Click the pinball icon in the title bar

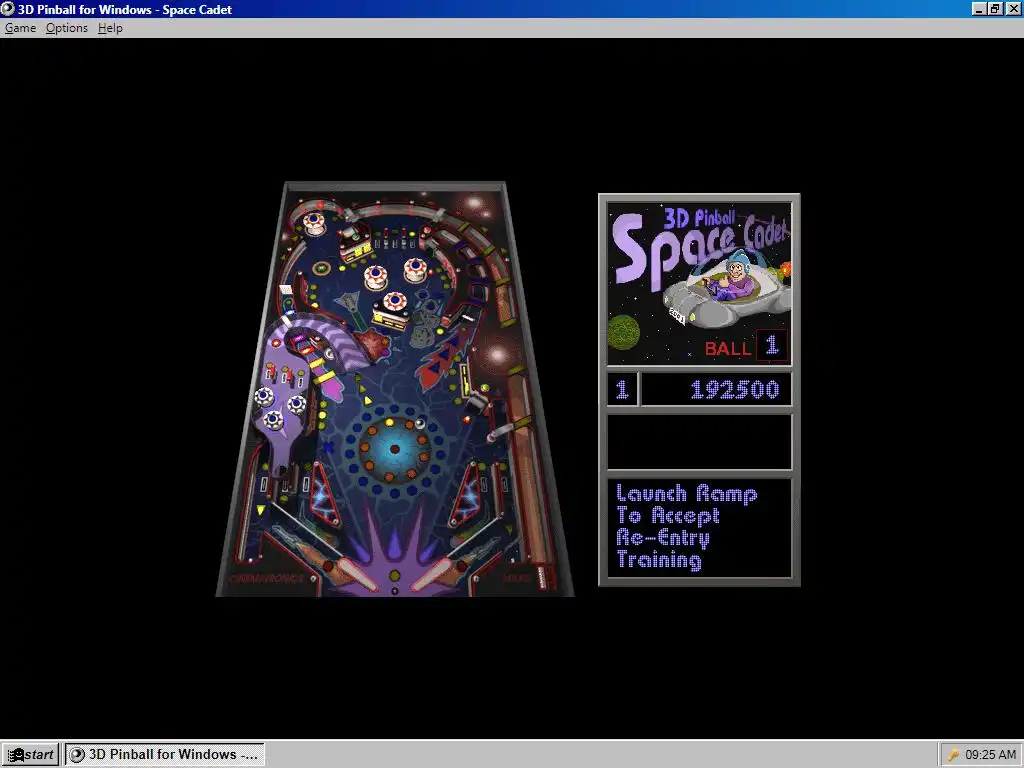pos(8,9)
